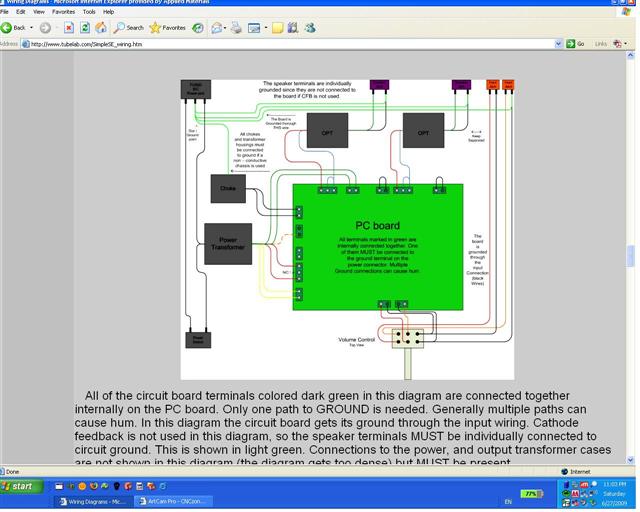Print the page with printer icon

(236, 28)
